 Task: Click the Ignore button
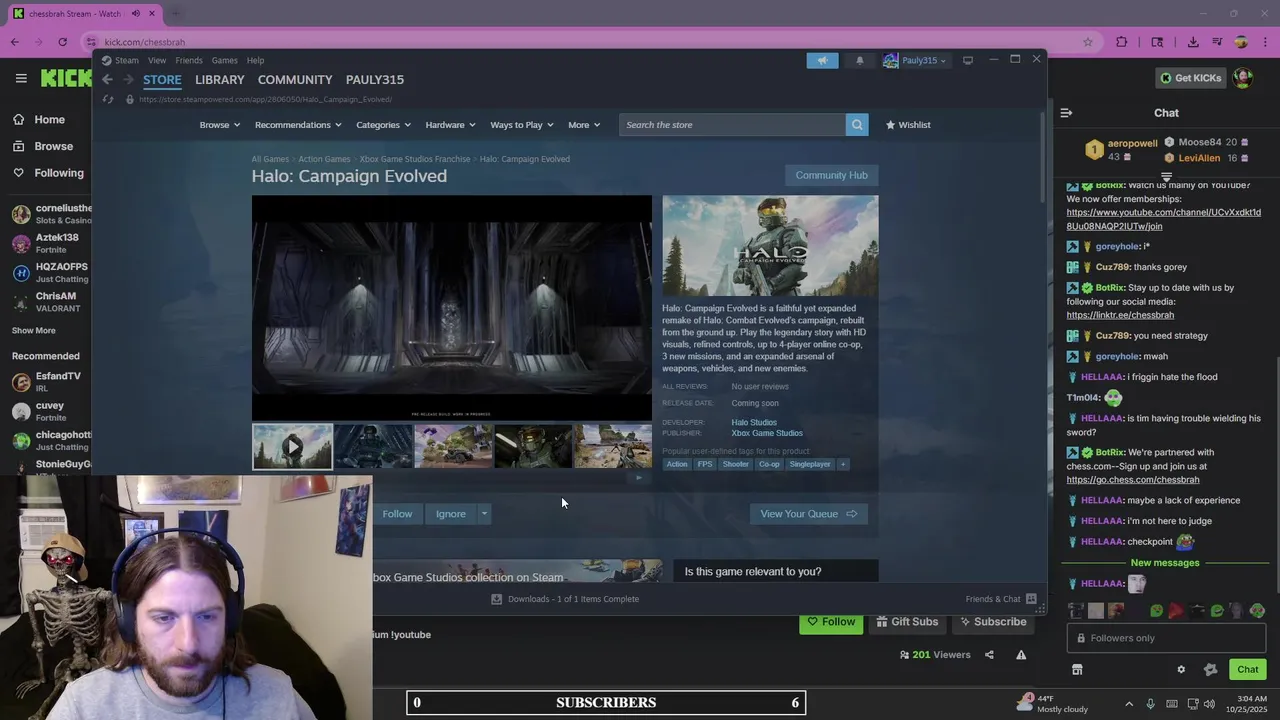click(x=451, y=514)
